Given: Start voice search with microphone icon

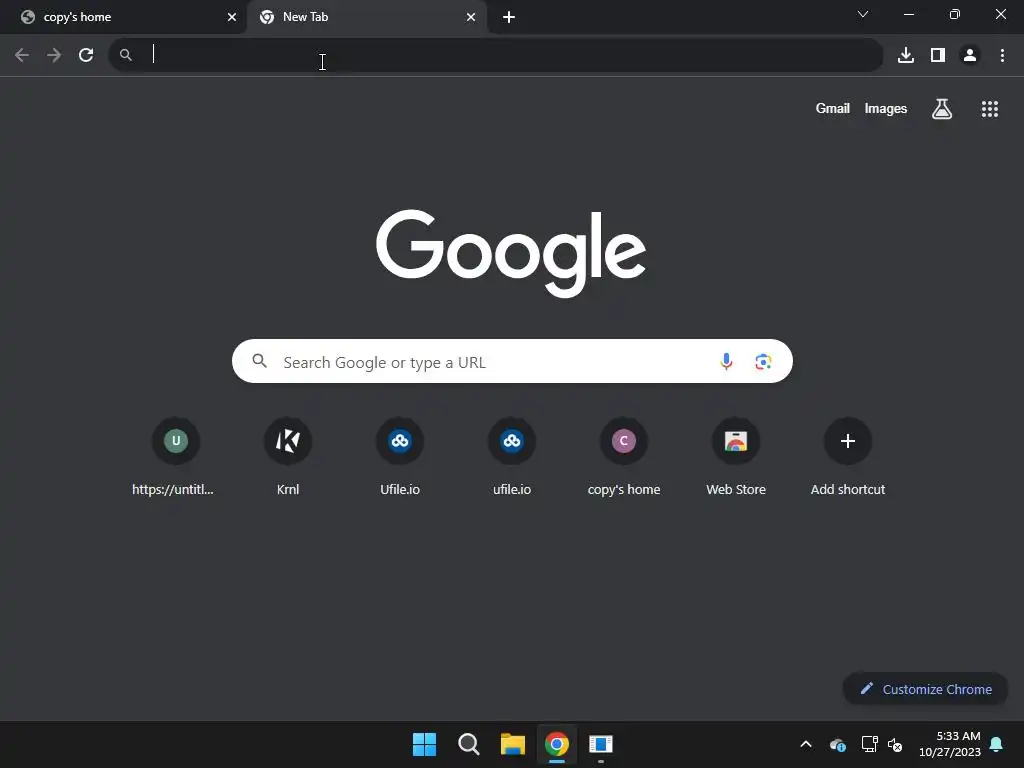Looking at the screenshot, I should (x=726, y=361).
